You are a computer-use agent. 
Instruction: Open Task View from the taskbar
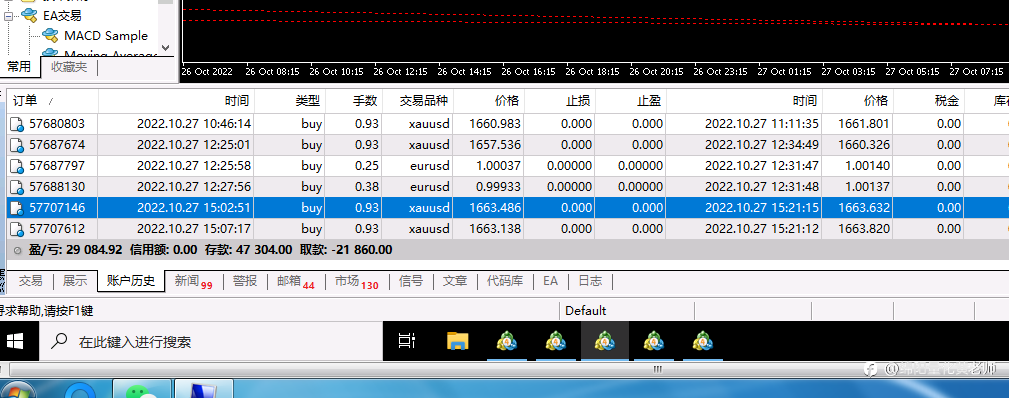click(x=406, y=341)
